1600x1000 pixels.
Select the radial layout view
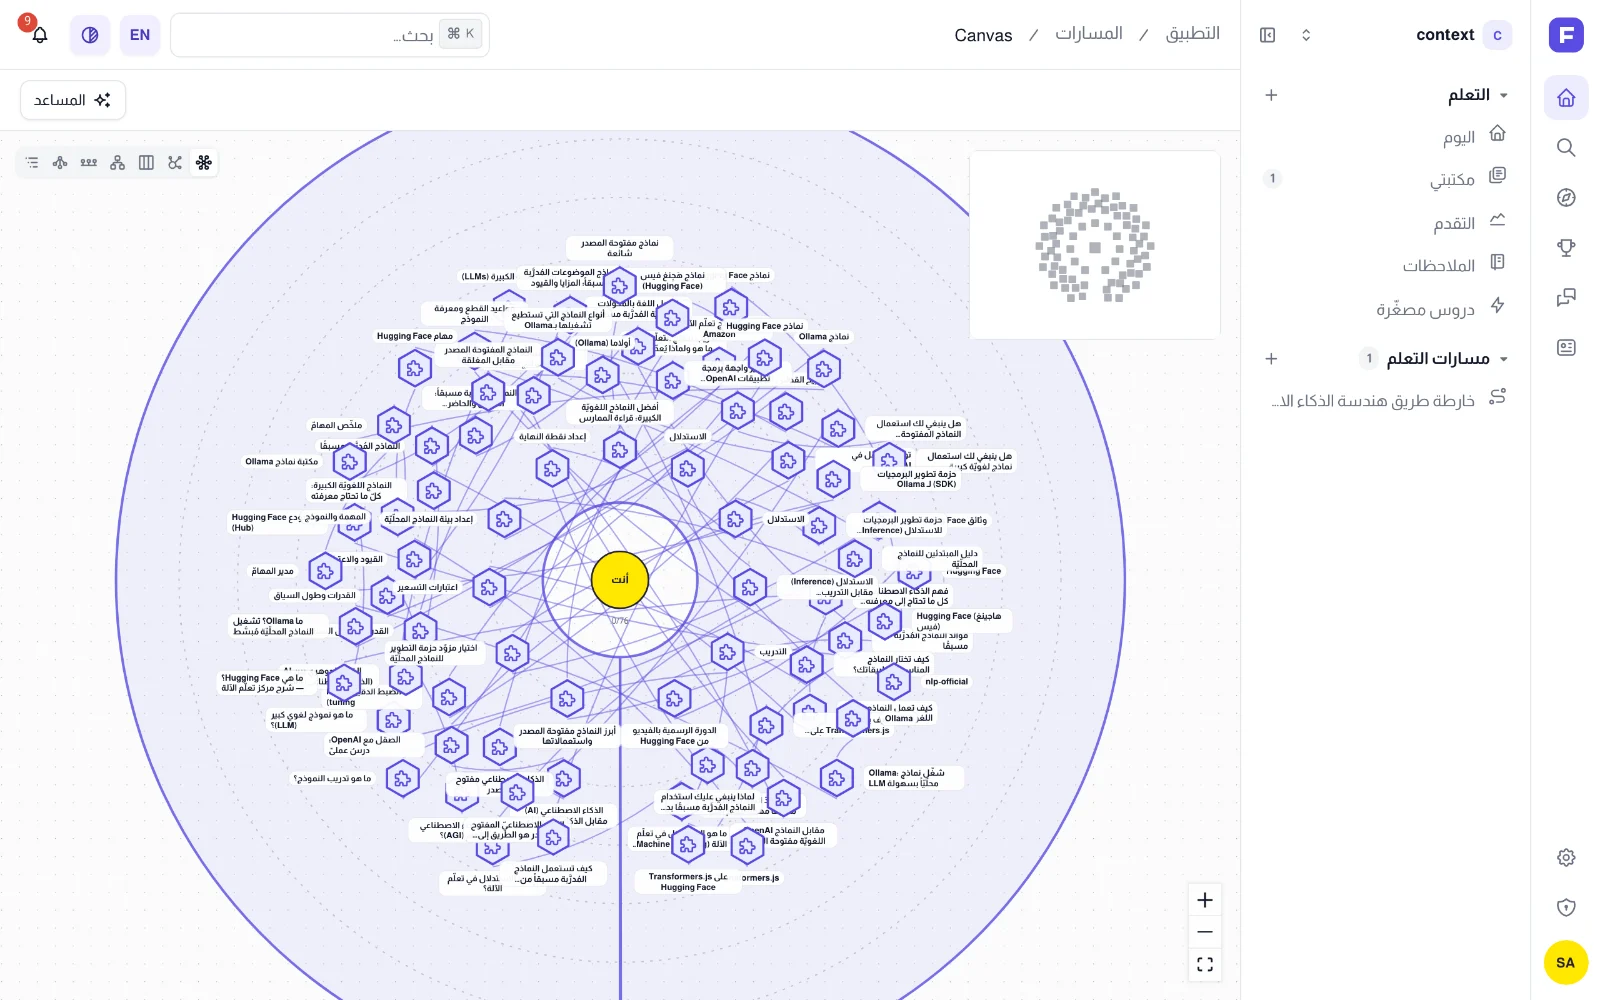[x=204, y=162]
